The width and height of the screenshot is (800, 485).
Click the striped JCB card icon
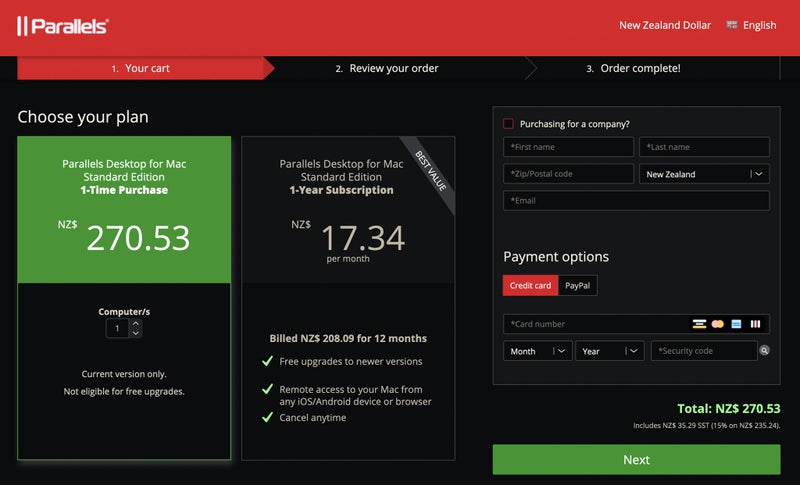pos(755,324)
